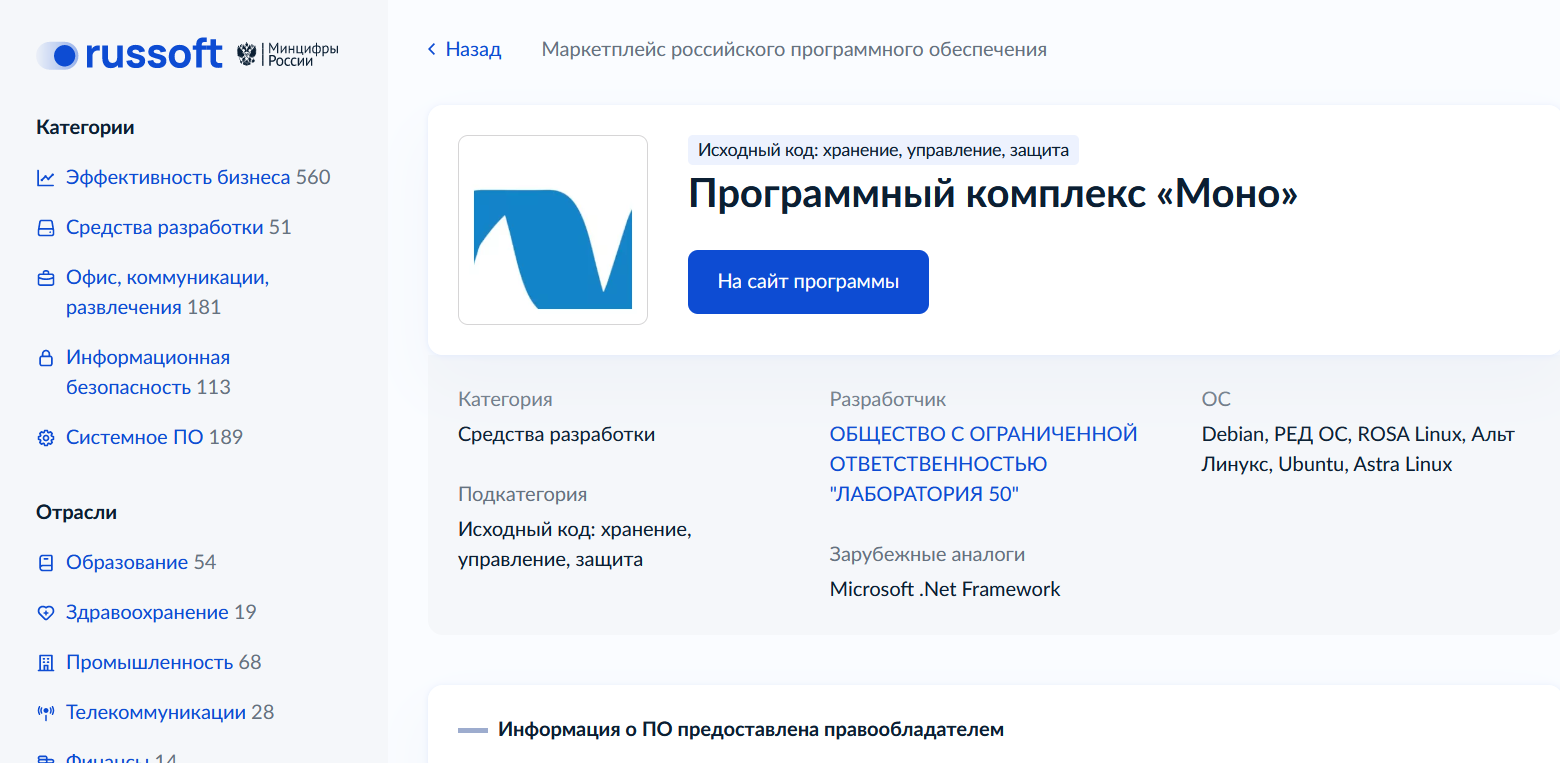Click the chart icon beside Эффективность бизнеса
Screen dimensions: 1560x763
45,178
